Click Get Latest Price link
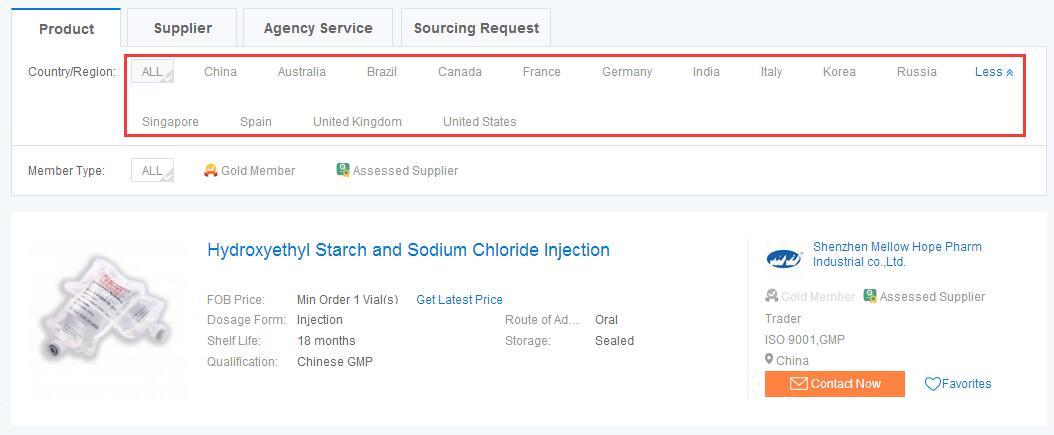Viewport: 1054px width, 435px height. click(459, 299)
